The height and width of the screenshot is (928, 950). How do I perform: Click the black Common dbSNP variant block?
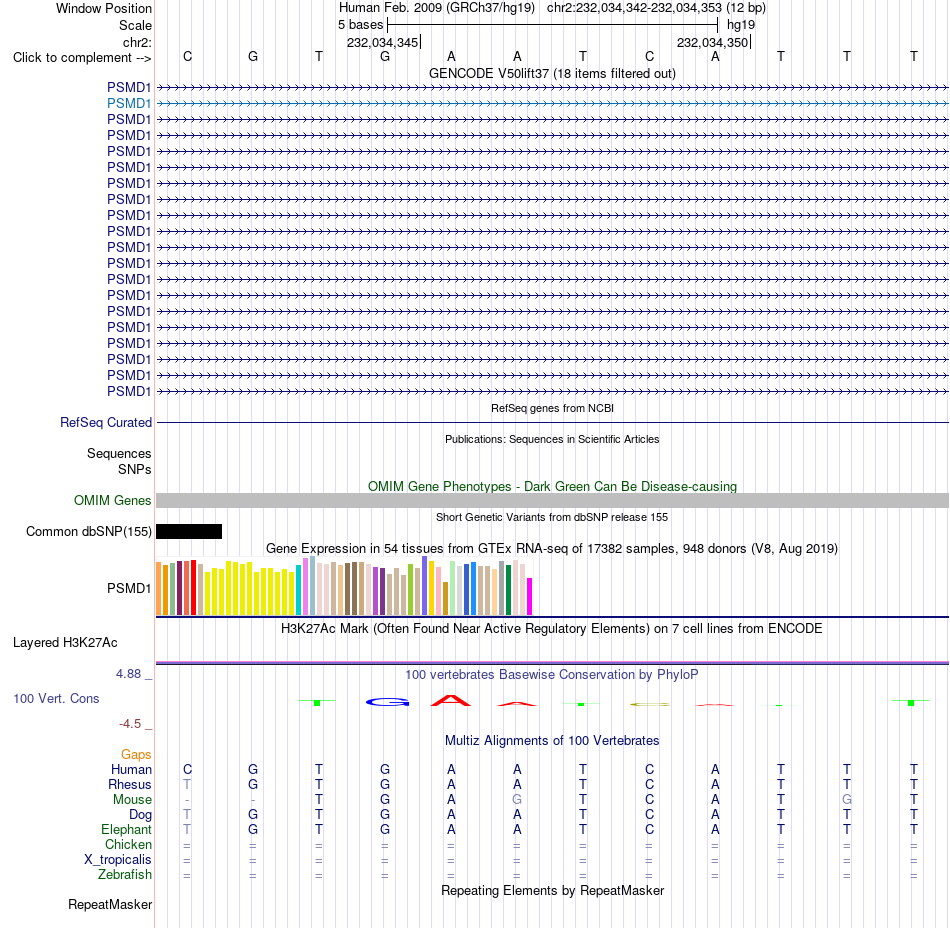point(189,532)
